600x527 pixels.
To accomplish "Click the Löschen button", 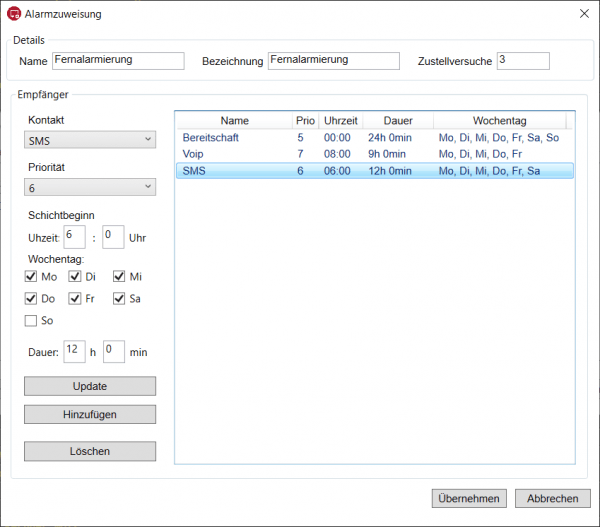I will 90,451.
